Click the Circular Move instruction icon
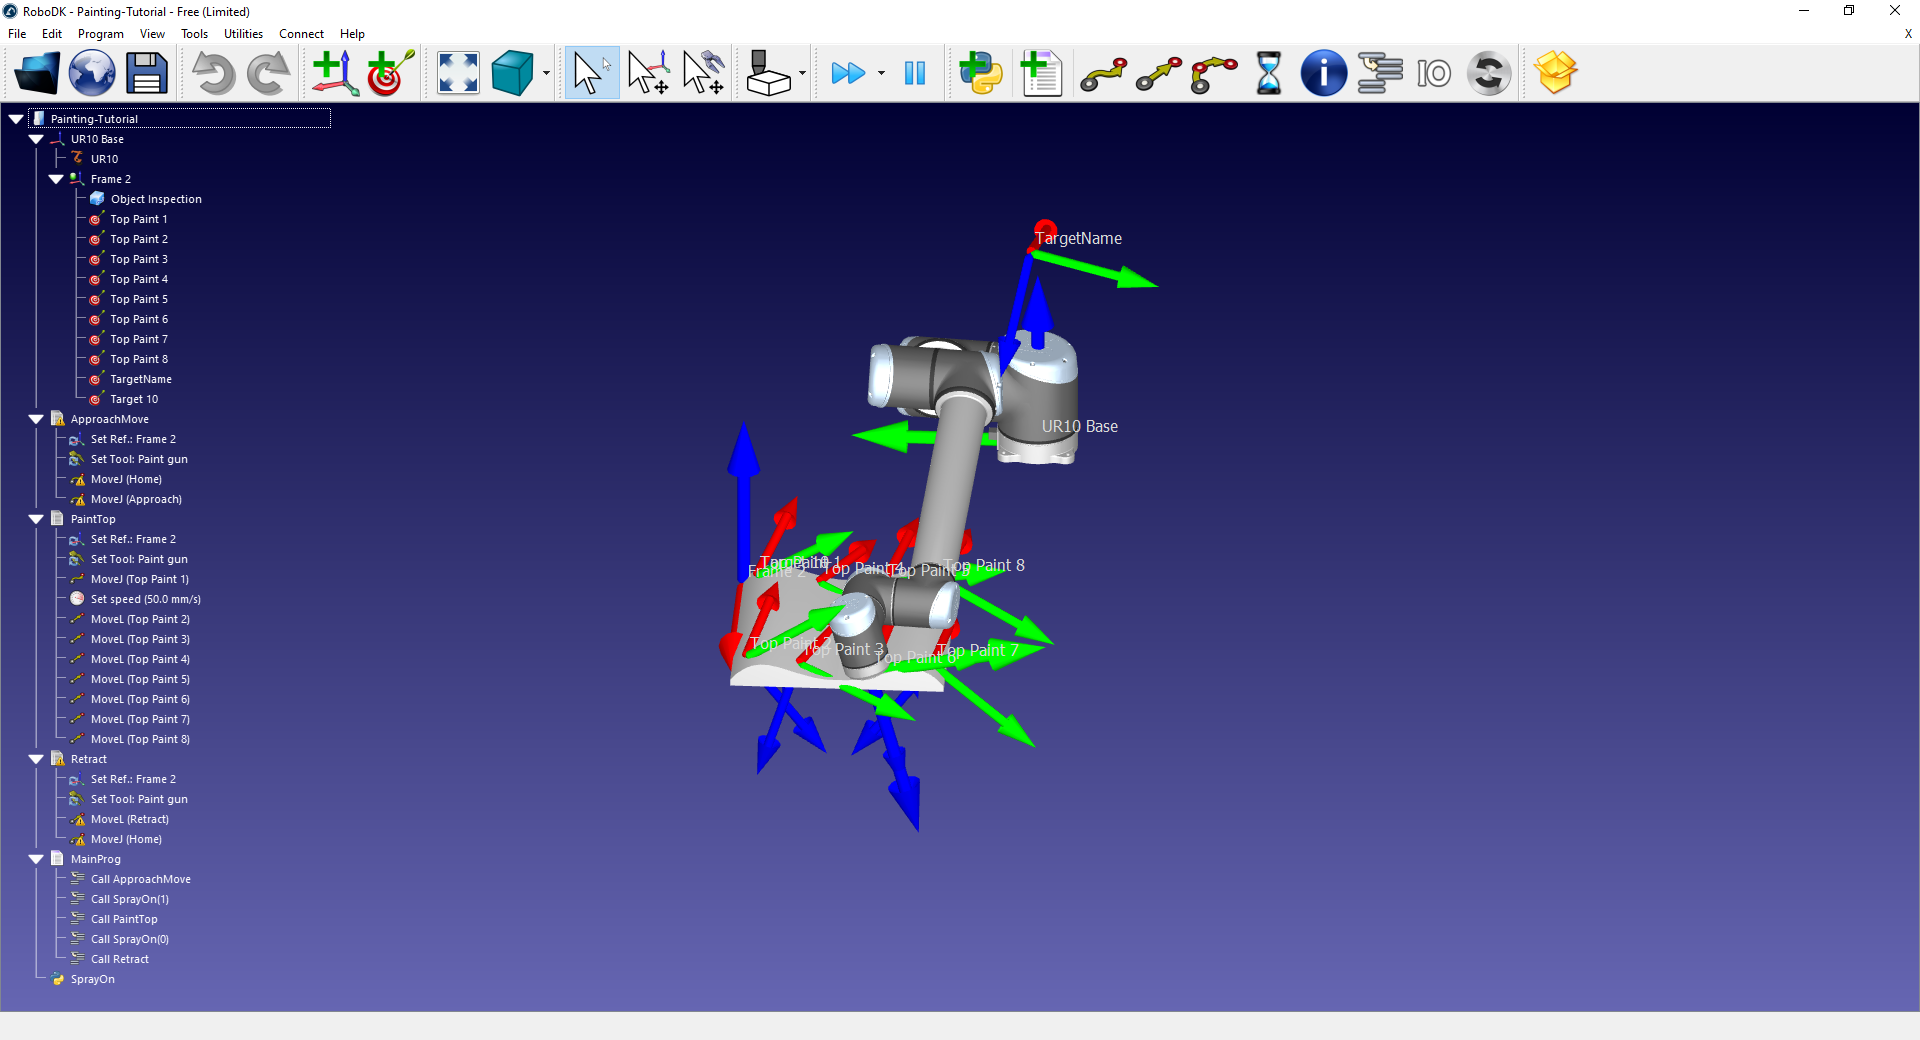The image size is (1920, 1040). point(1213,73)
